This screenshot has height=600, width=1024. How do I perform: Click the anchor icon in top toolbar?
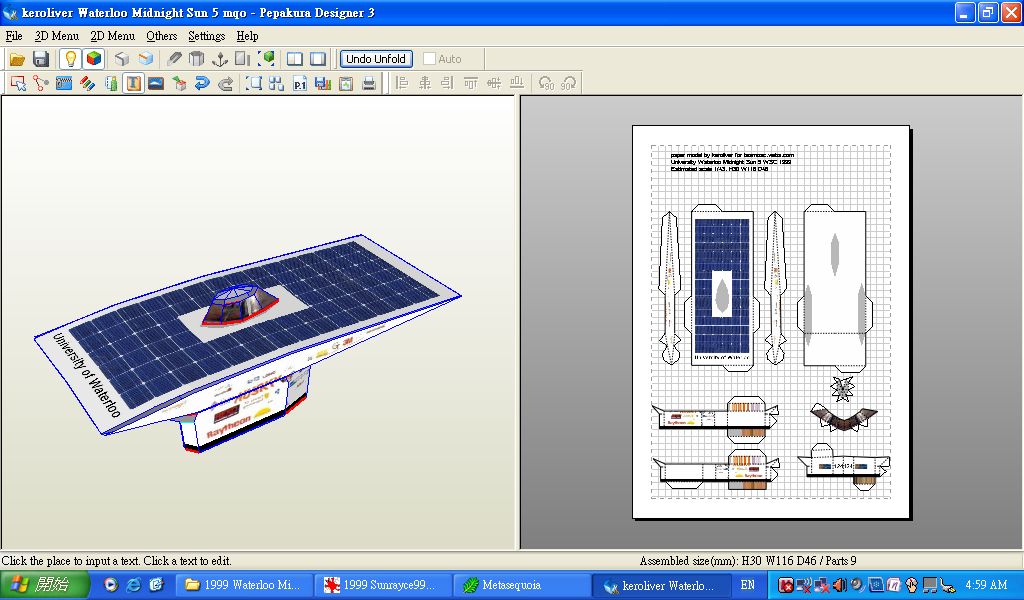click(x=220, y=59)
